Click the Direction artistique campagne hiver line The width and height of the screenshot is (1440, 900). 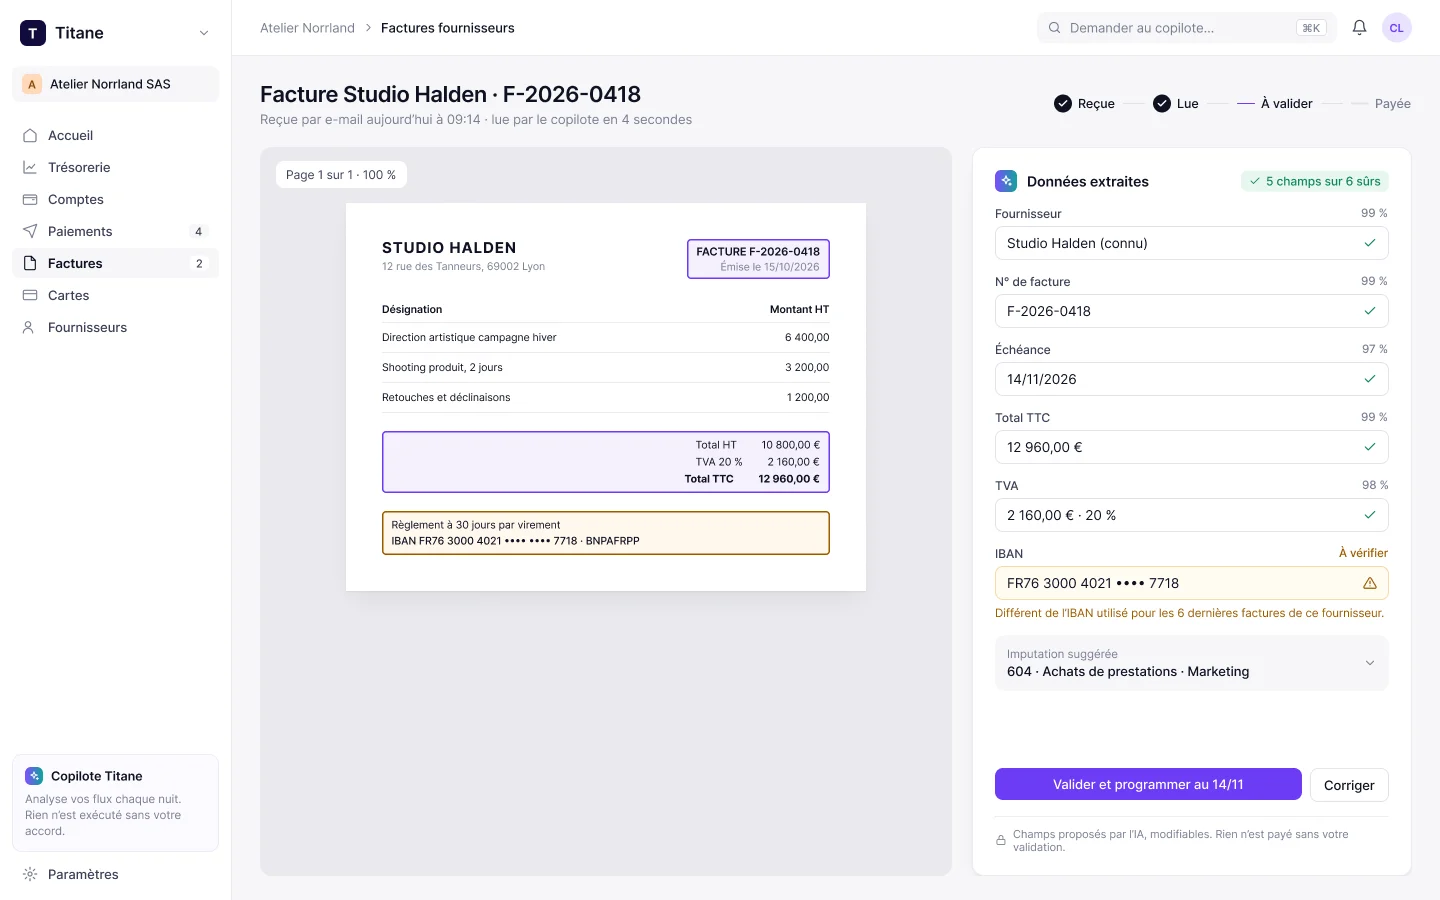[x=605, y=337]
